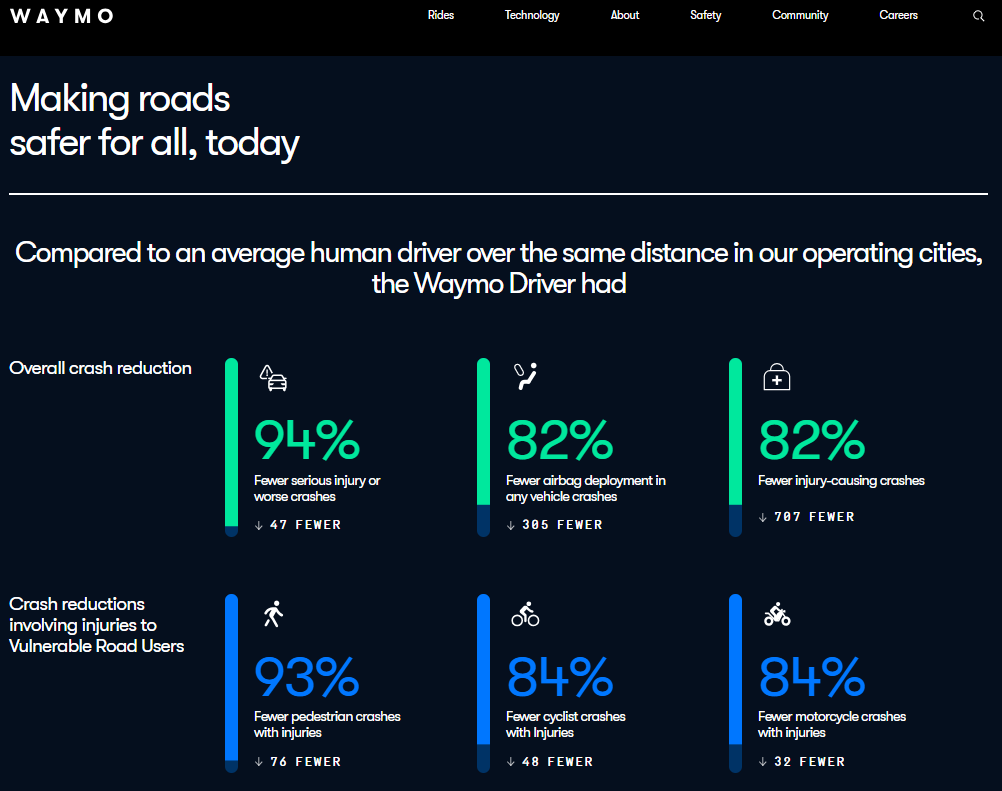Click 'Fewer motorcycle crashes with injuries'

click(832, 725)
